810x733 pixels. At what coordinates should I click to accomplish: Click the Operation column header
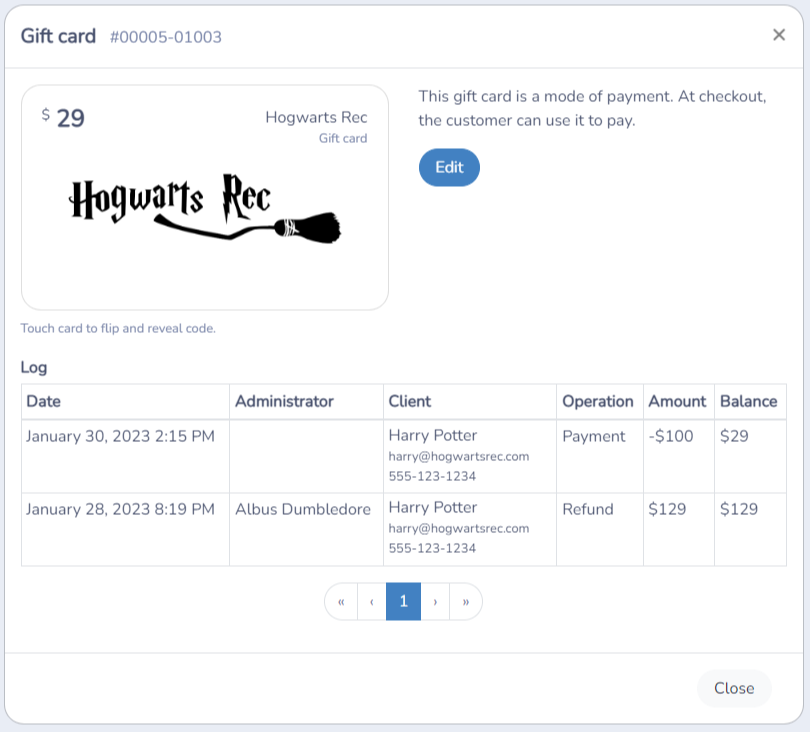(598, 401)
